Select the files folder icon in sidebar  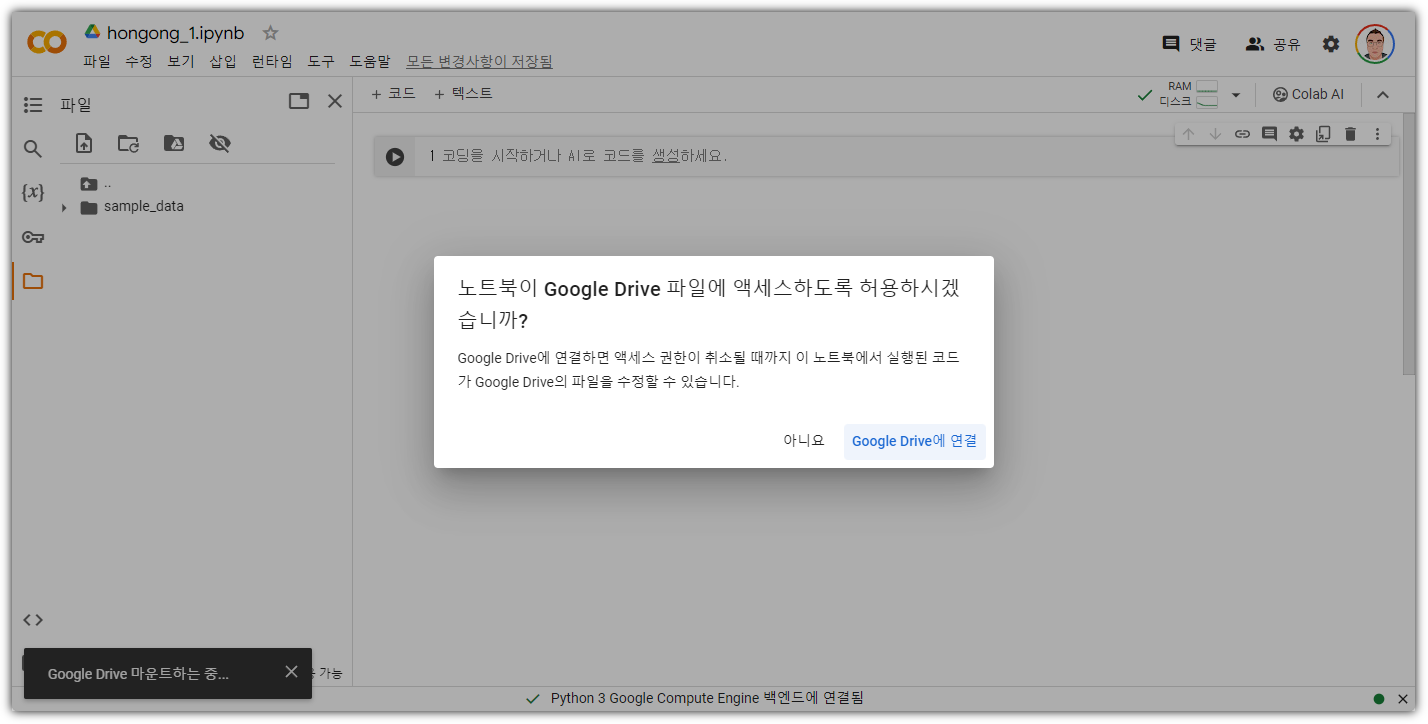33,281
